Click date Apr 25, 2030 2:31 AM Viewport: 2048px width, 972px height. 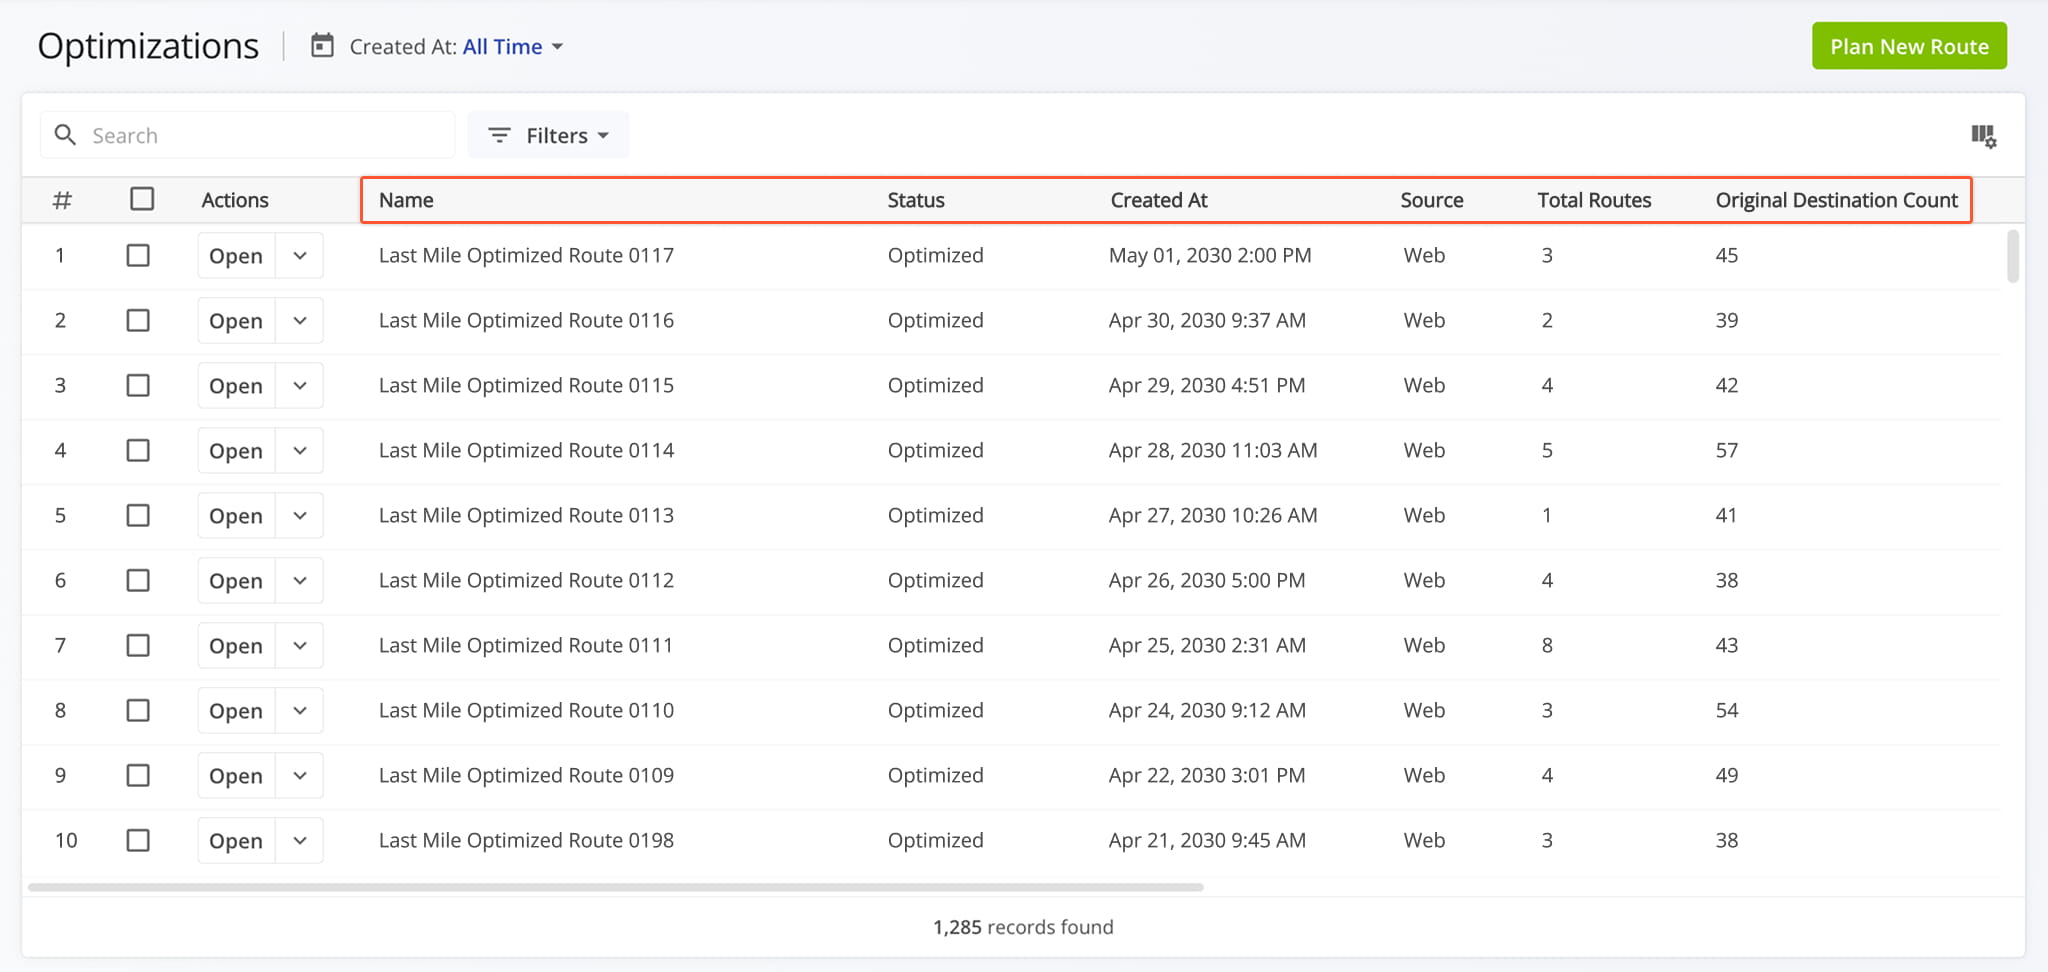pos(1207,645)
